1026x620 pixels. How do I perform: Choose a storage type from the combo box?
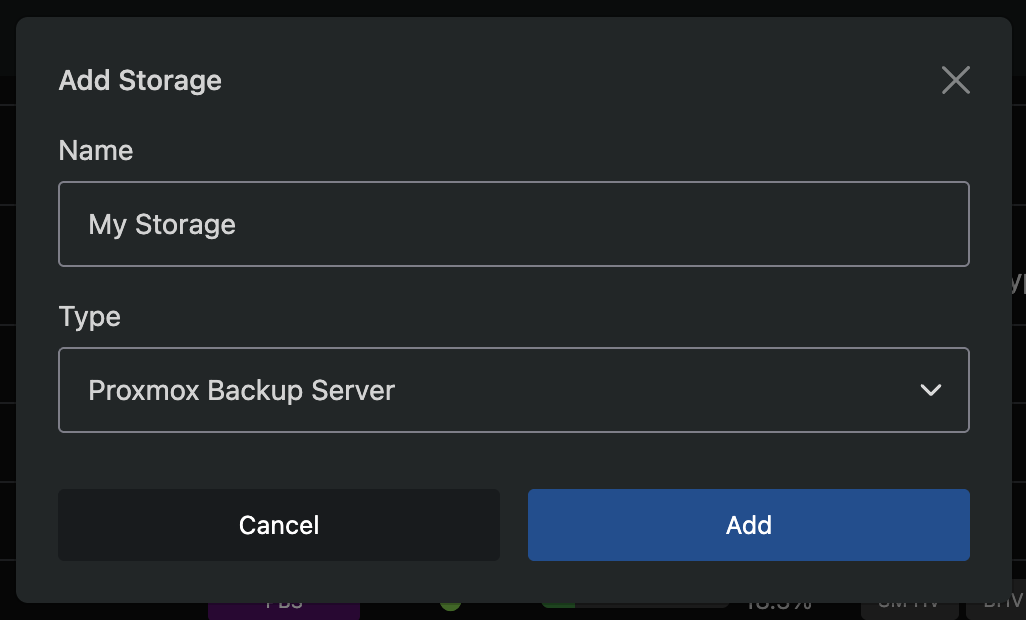click(x=514, y=390)
